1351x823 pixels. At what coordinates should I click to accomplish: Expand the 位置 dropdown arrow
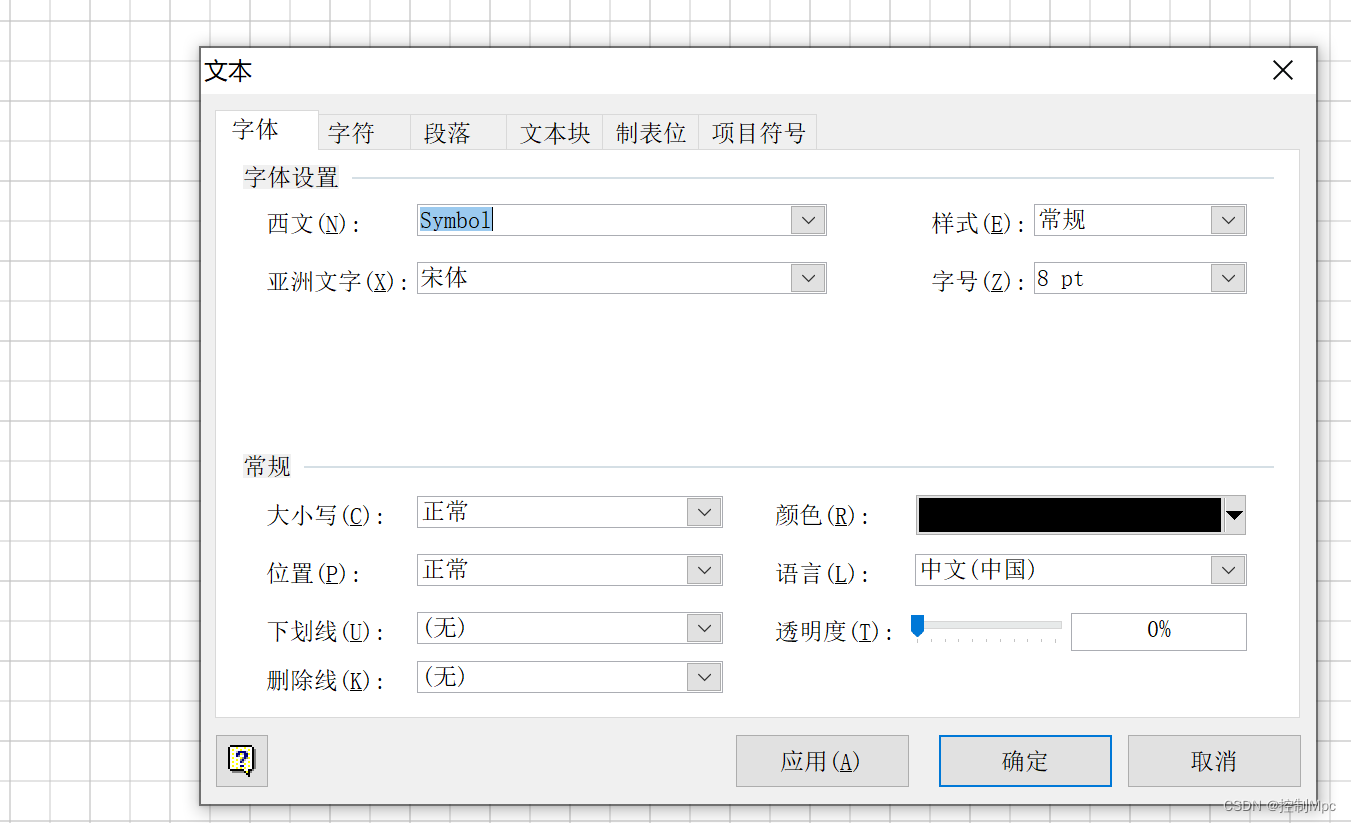(704, 570)
